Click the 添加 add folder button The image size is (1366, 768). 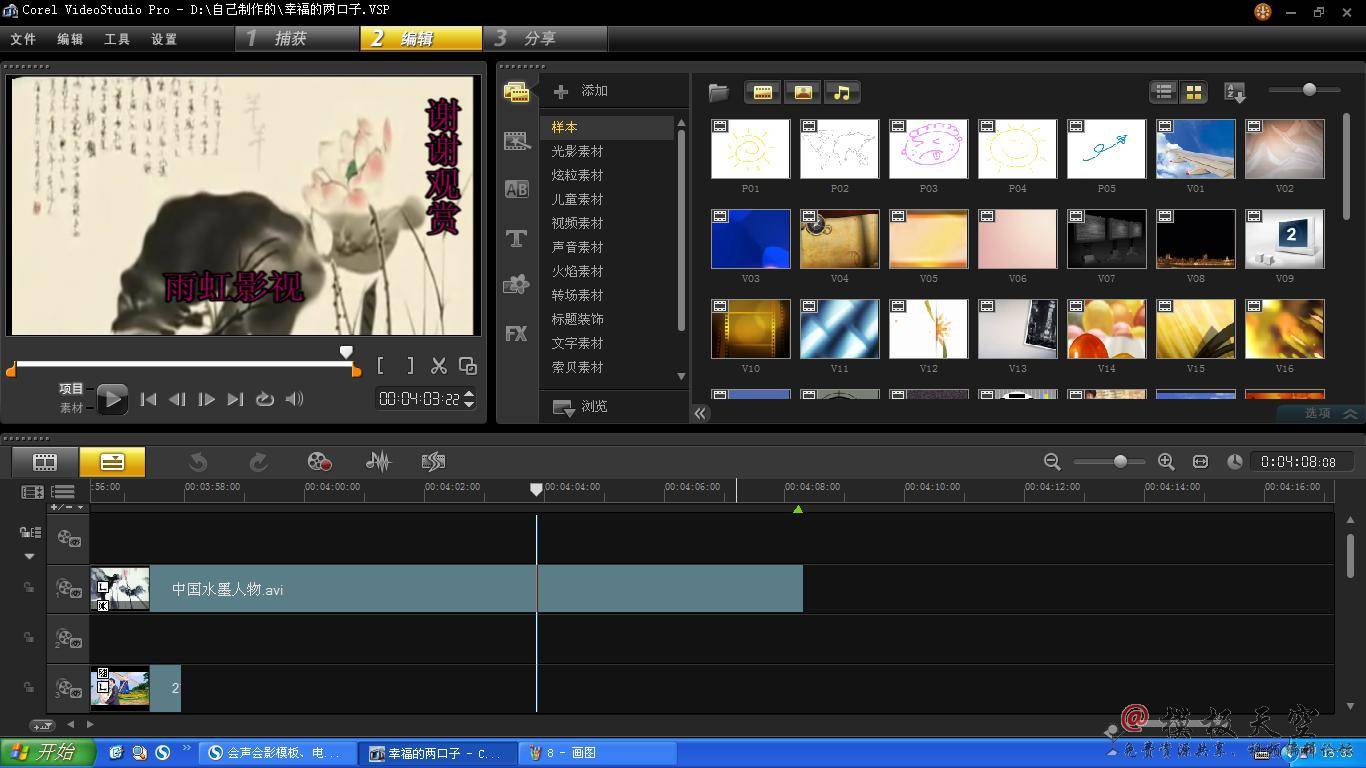[x=581, y=91]
